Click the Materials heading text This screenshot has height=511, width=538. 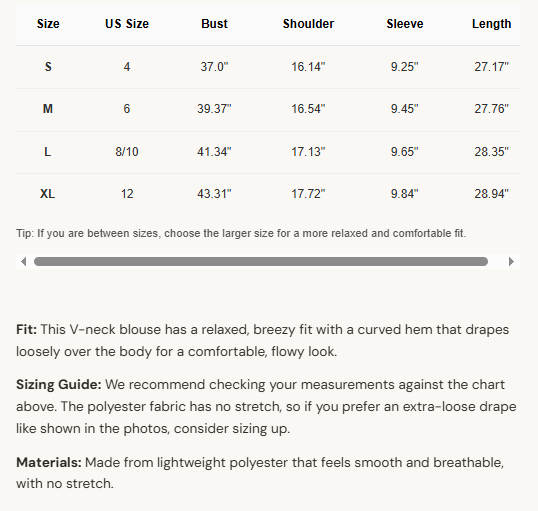tap(49, 463)
